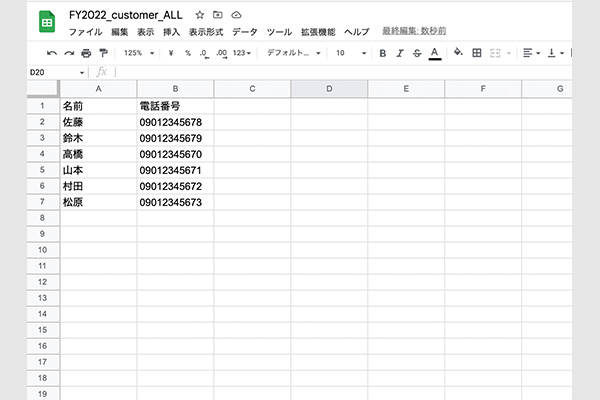Select cell B2 with 09012345678
The width and height of the screenshot is (600, 400).
point(175,122)
